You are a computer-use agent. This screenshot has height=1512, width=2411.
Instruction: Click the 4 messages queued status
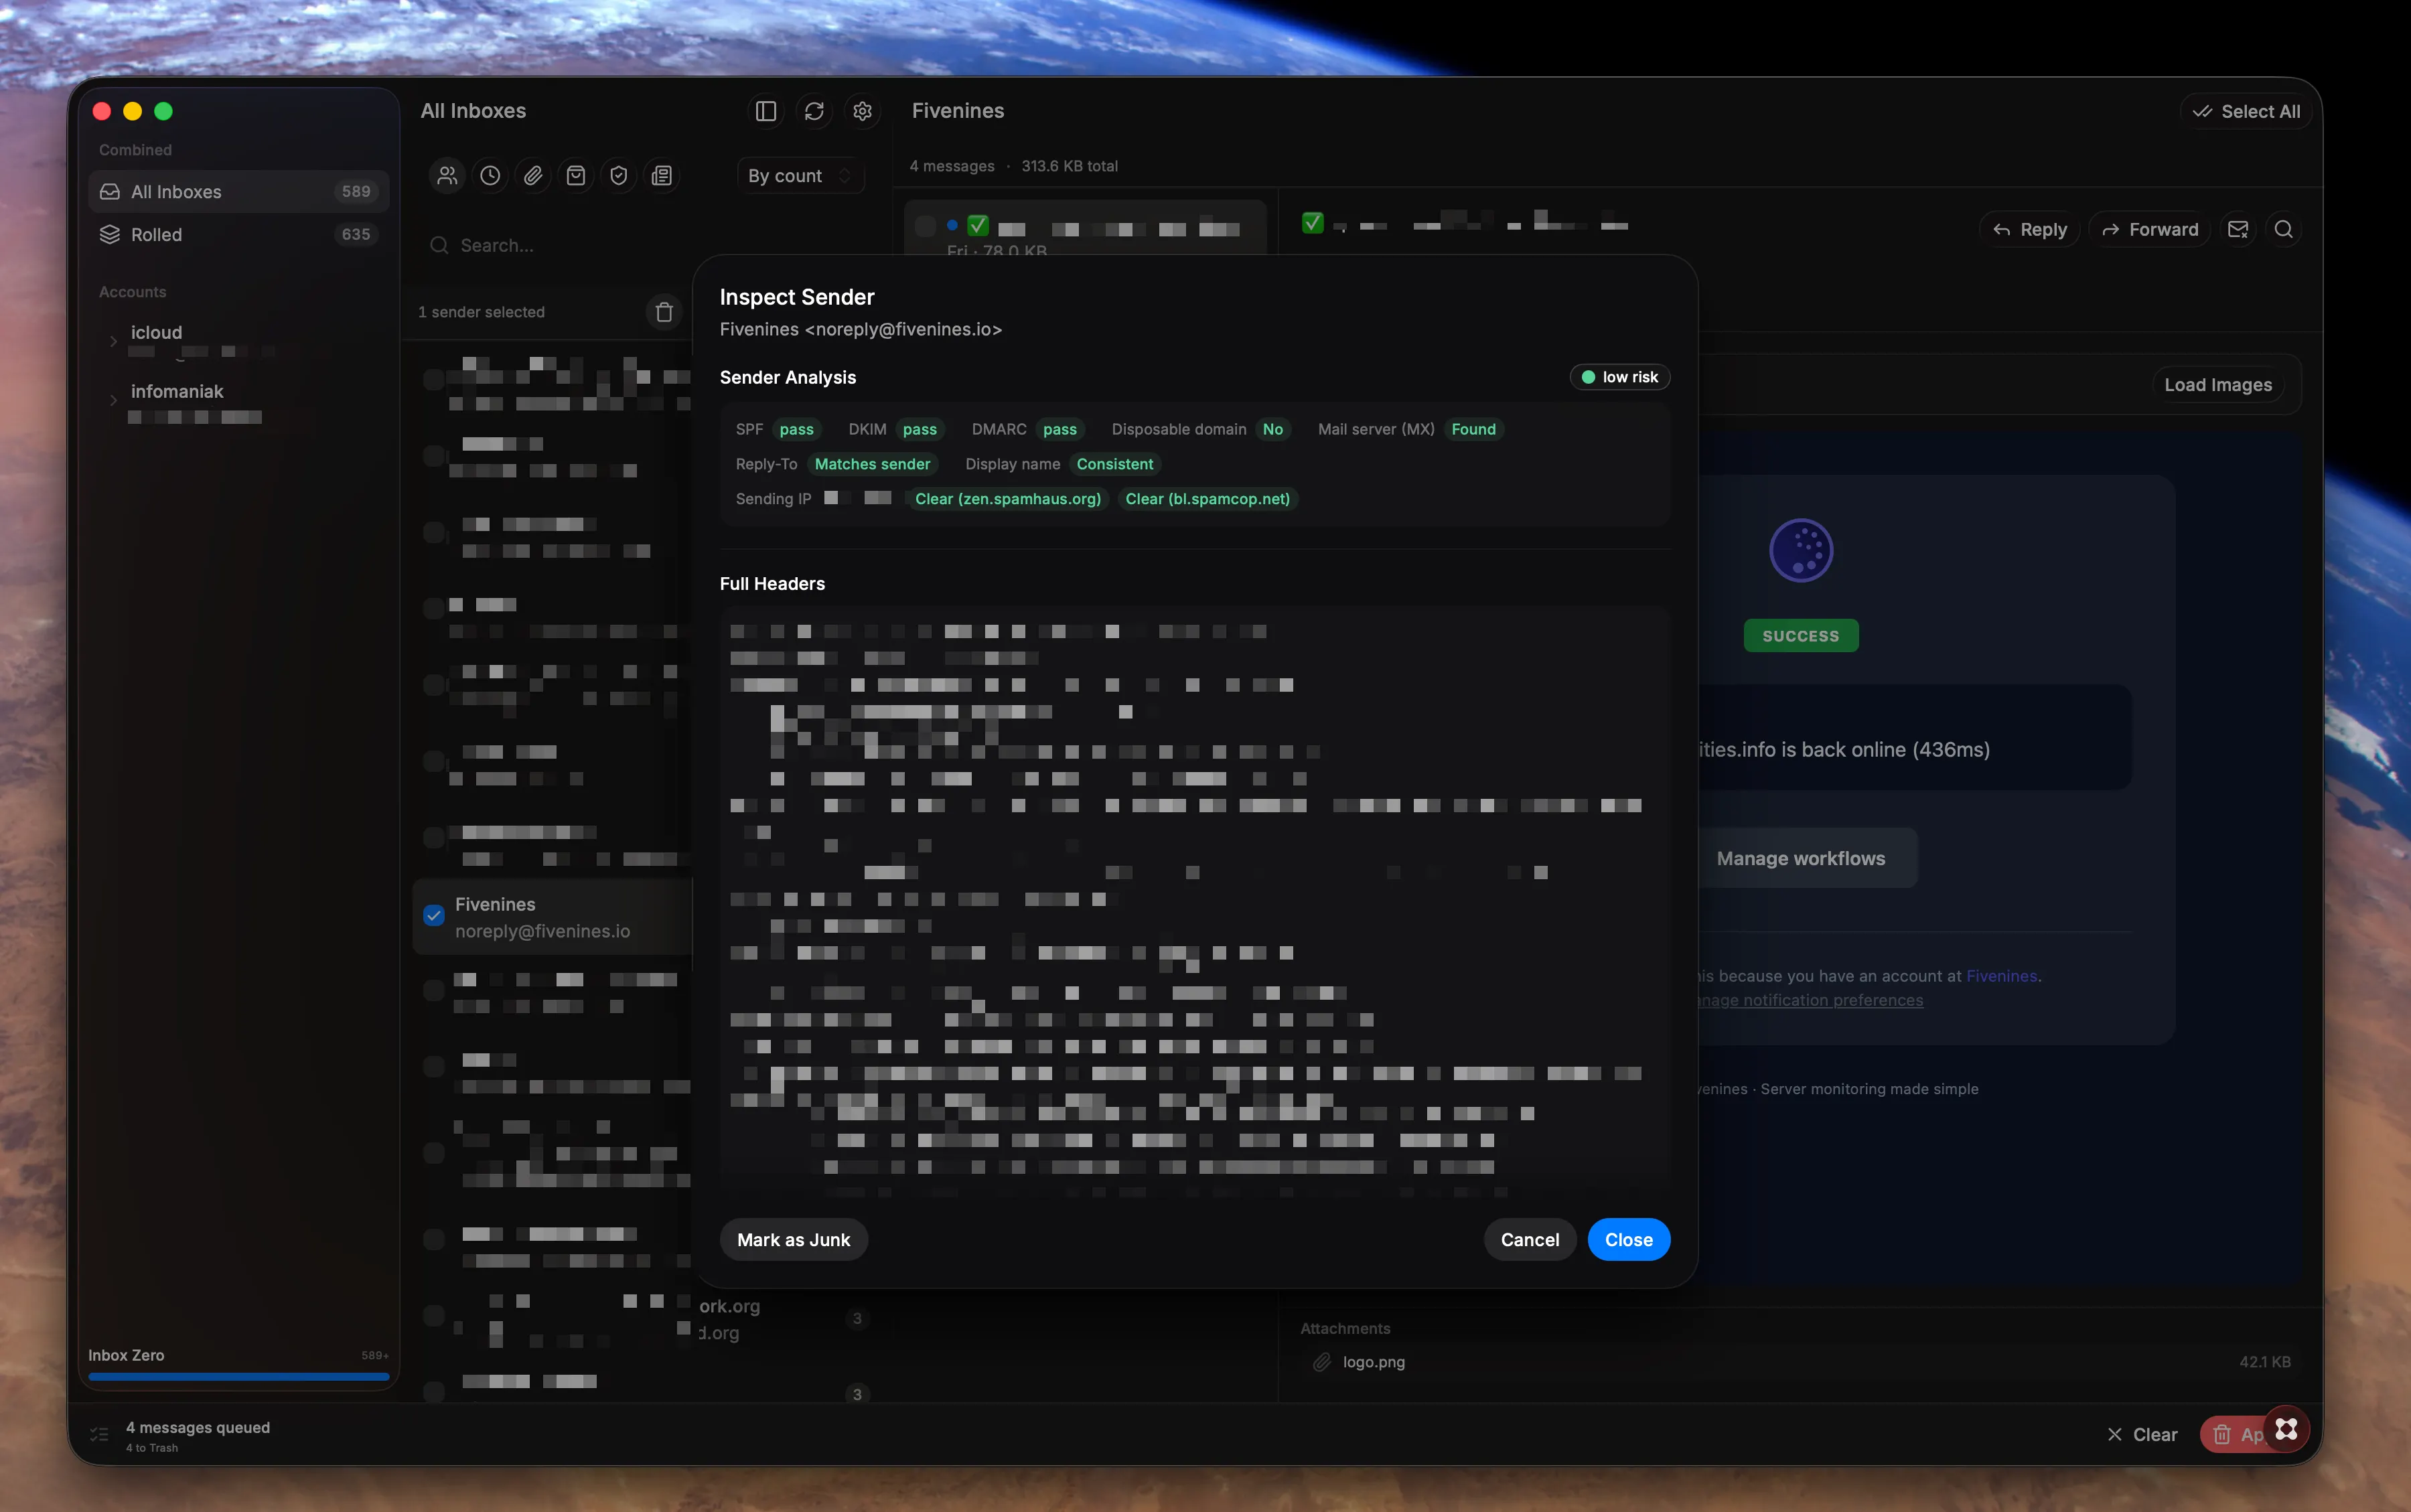pos(198,1428)
